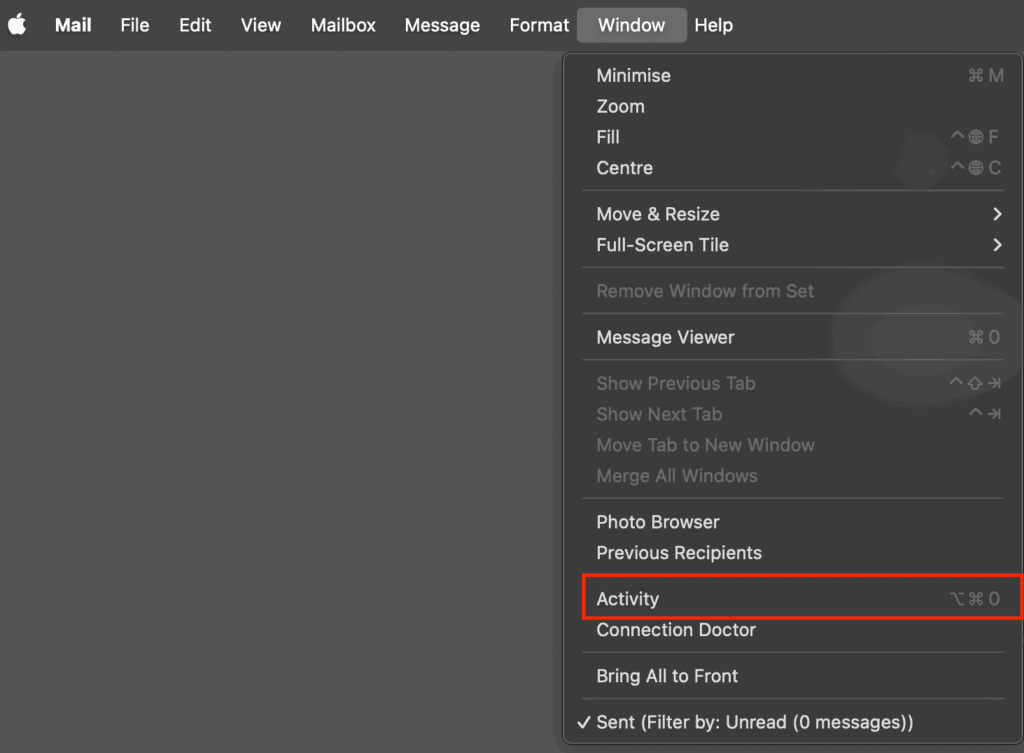1024x753 pixels.
Task: Open the Apple menu
Action: click(18, 25)
